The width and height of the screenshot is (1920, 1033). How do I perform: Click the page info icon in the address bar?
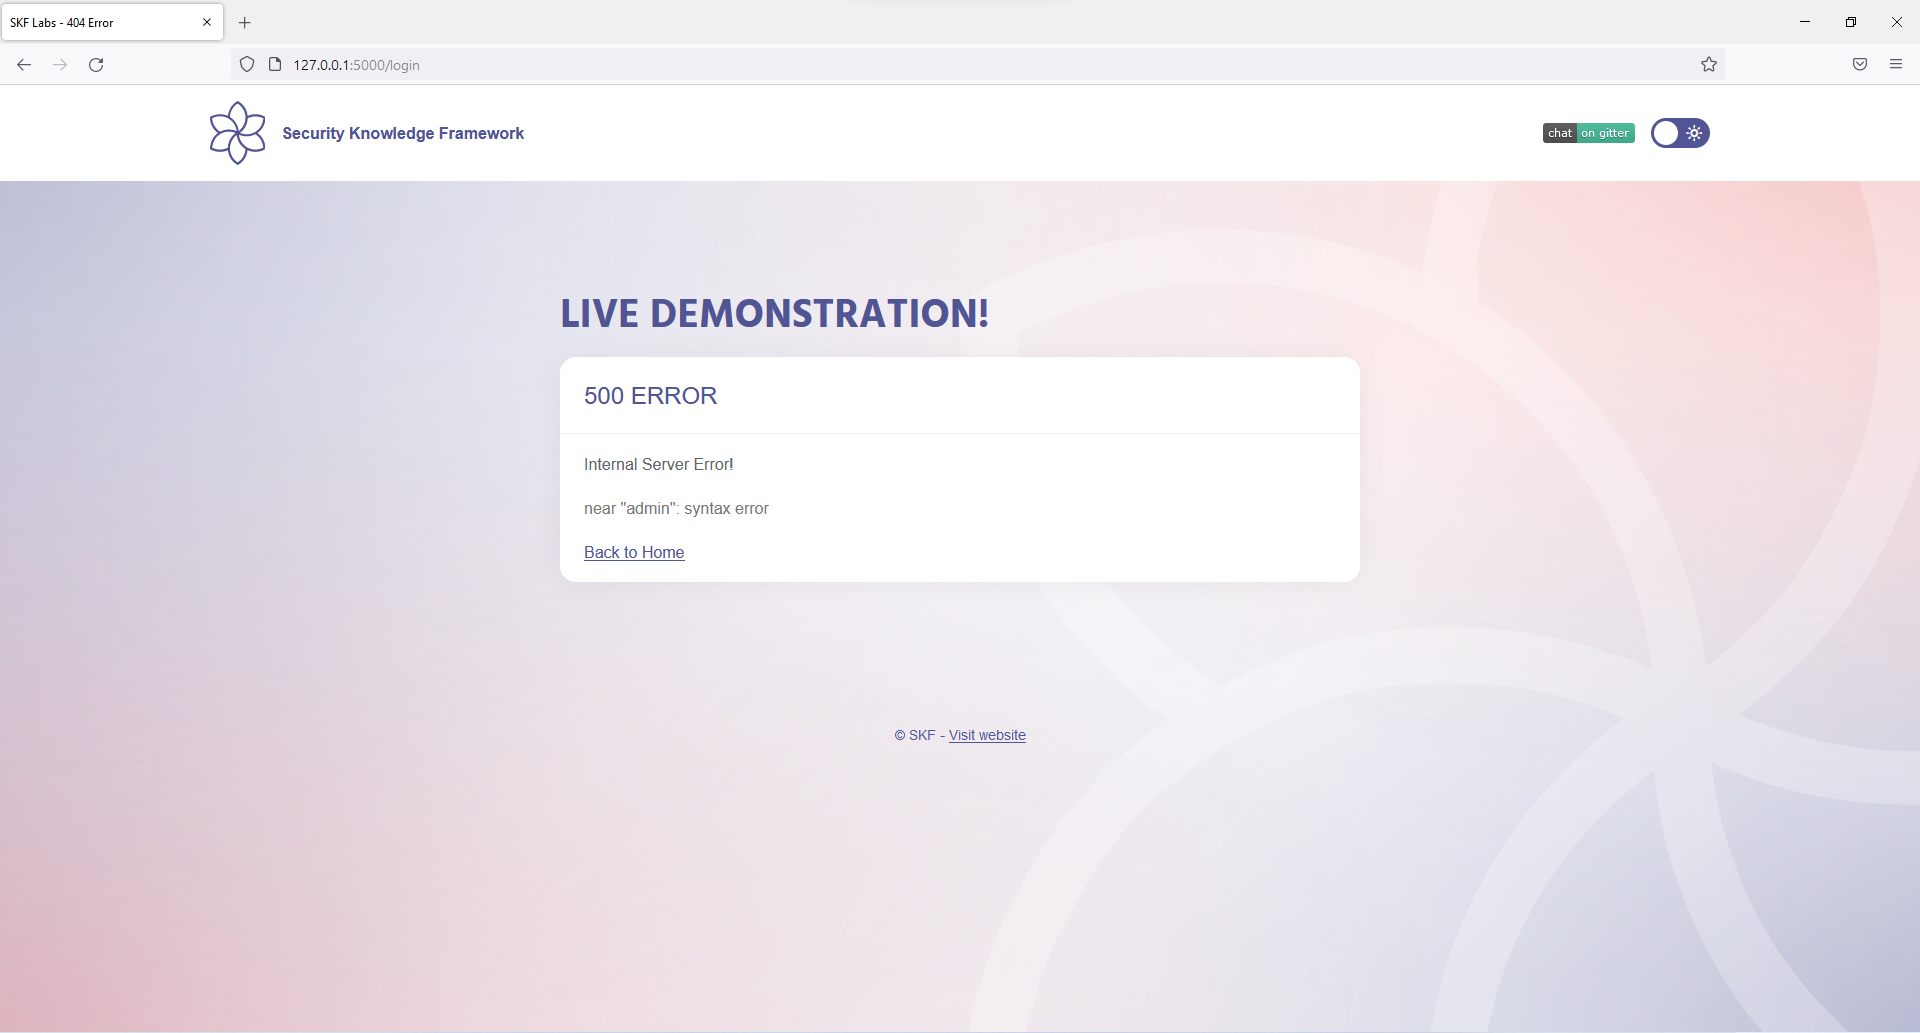pyautogui.click(x=275, y=65)
